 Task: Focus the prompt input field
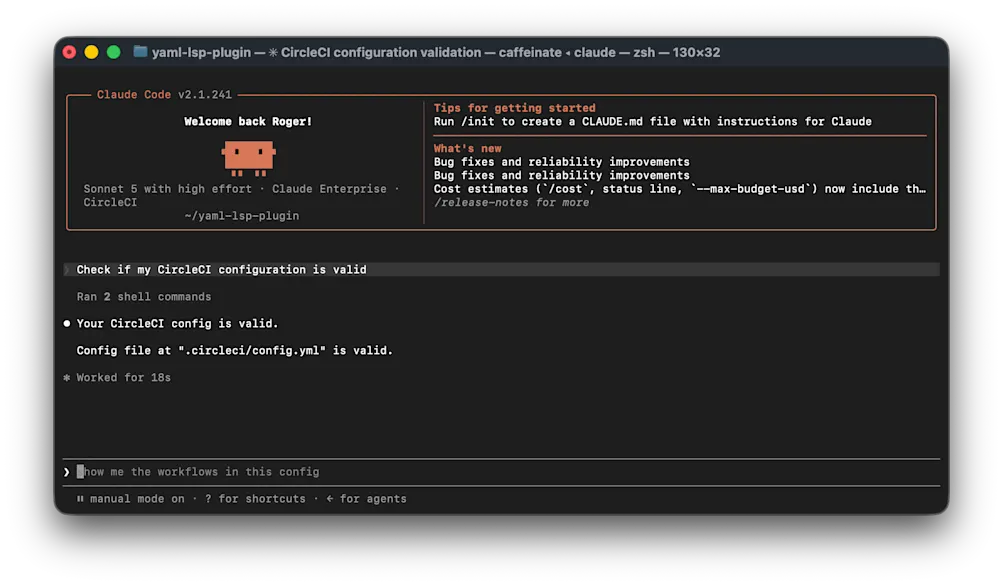coord(502,472)
